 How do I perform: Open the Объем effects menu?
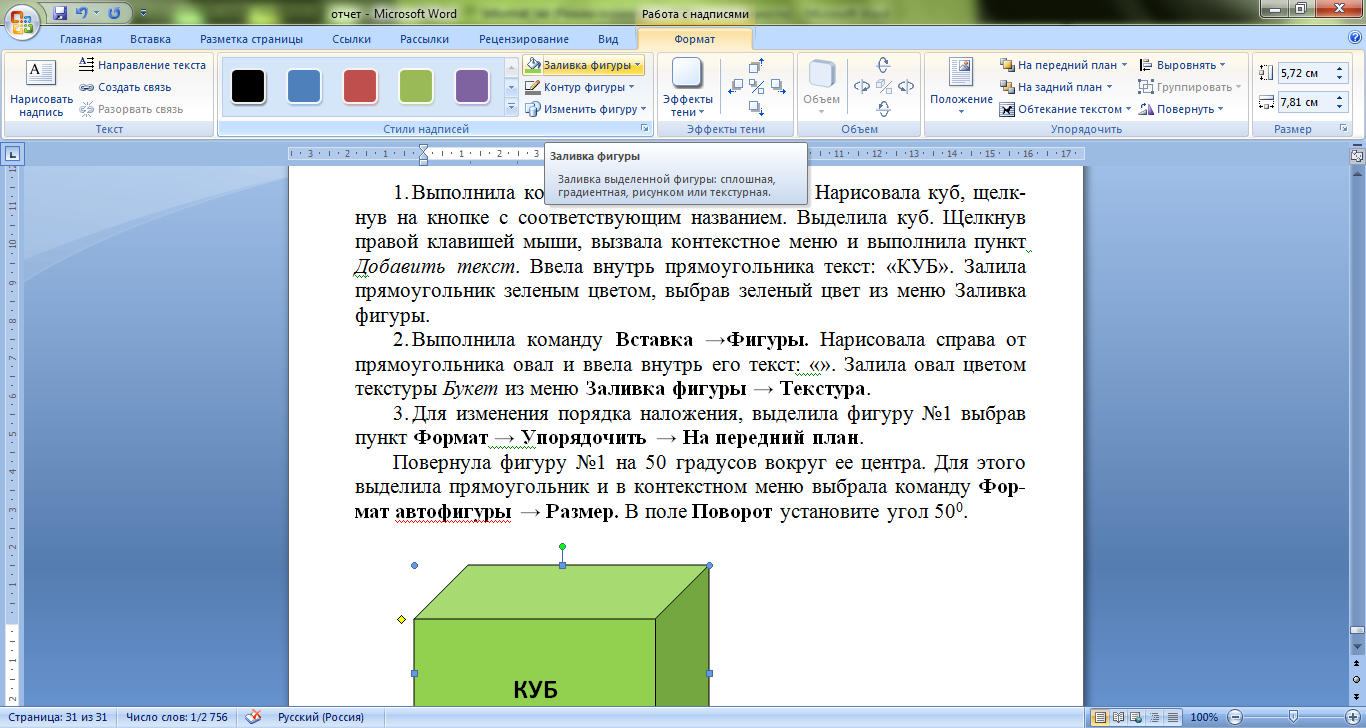pos(822,88)
